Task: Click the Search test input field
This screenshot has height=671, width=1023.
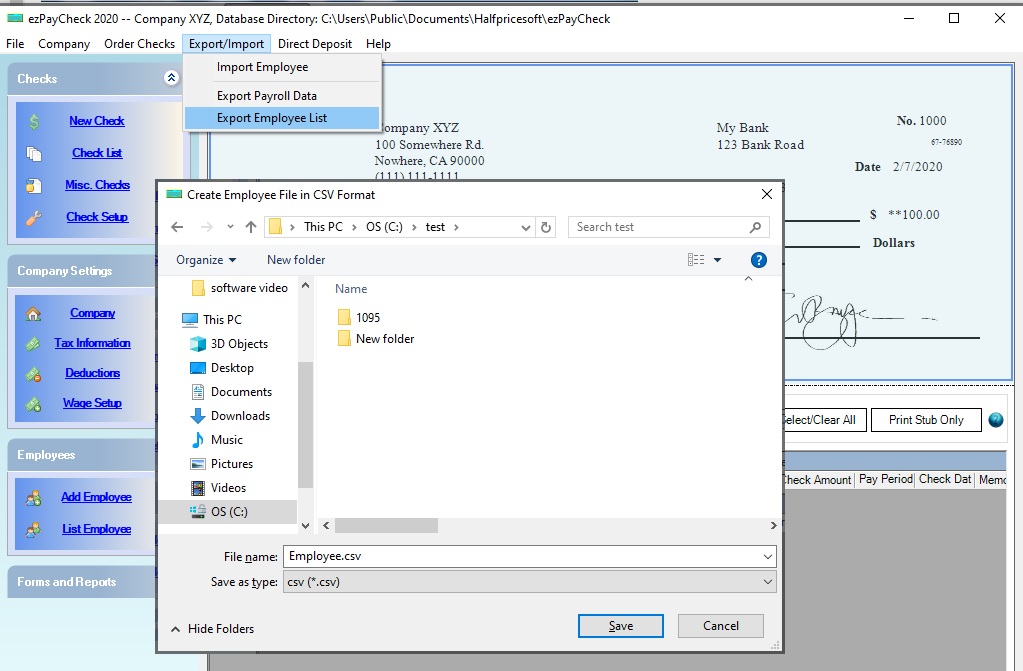Action: pos(660,227)
